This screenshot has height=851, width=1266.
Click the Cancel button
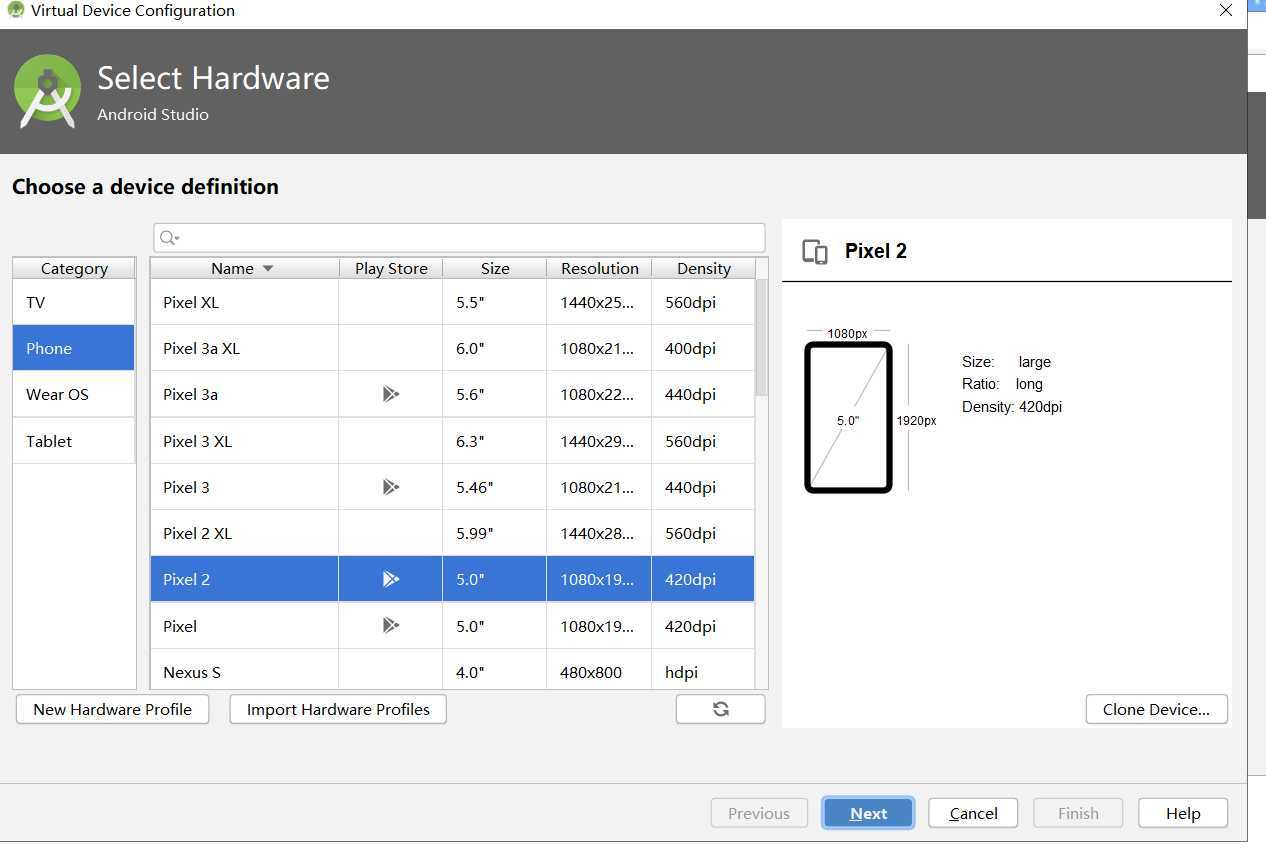pyautogui.click(x=973, y=813)
